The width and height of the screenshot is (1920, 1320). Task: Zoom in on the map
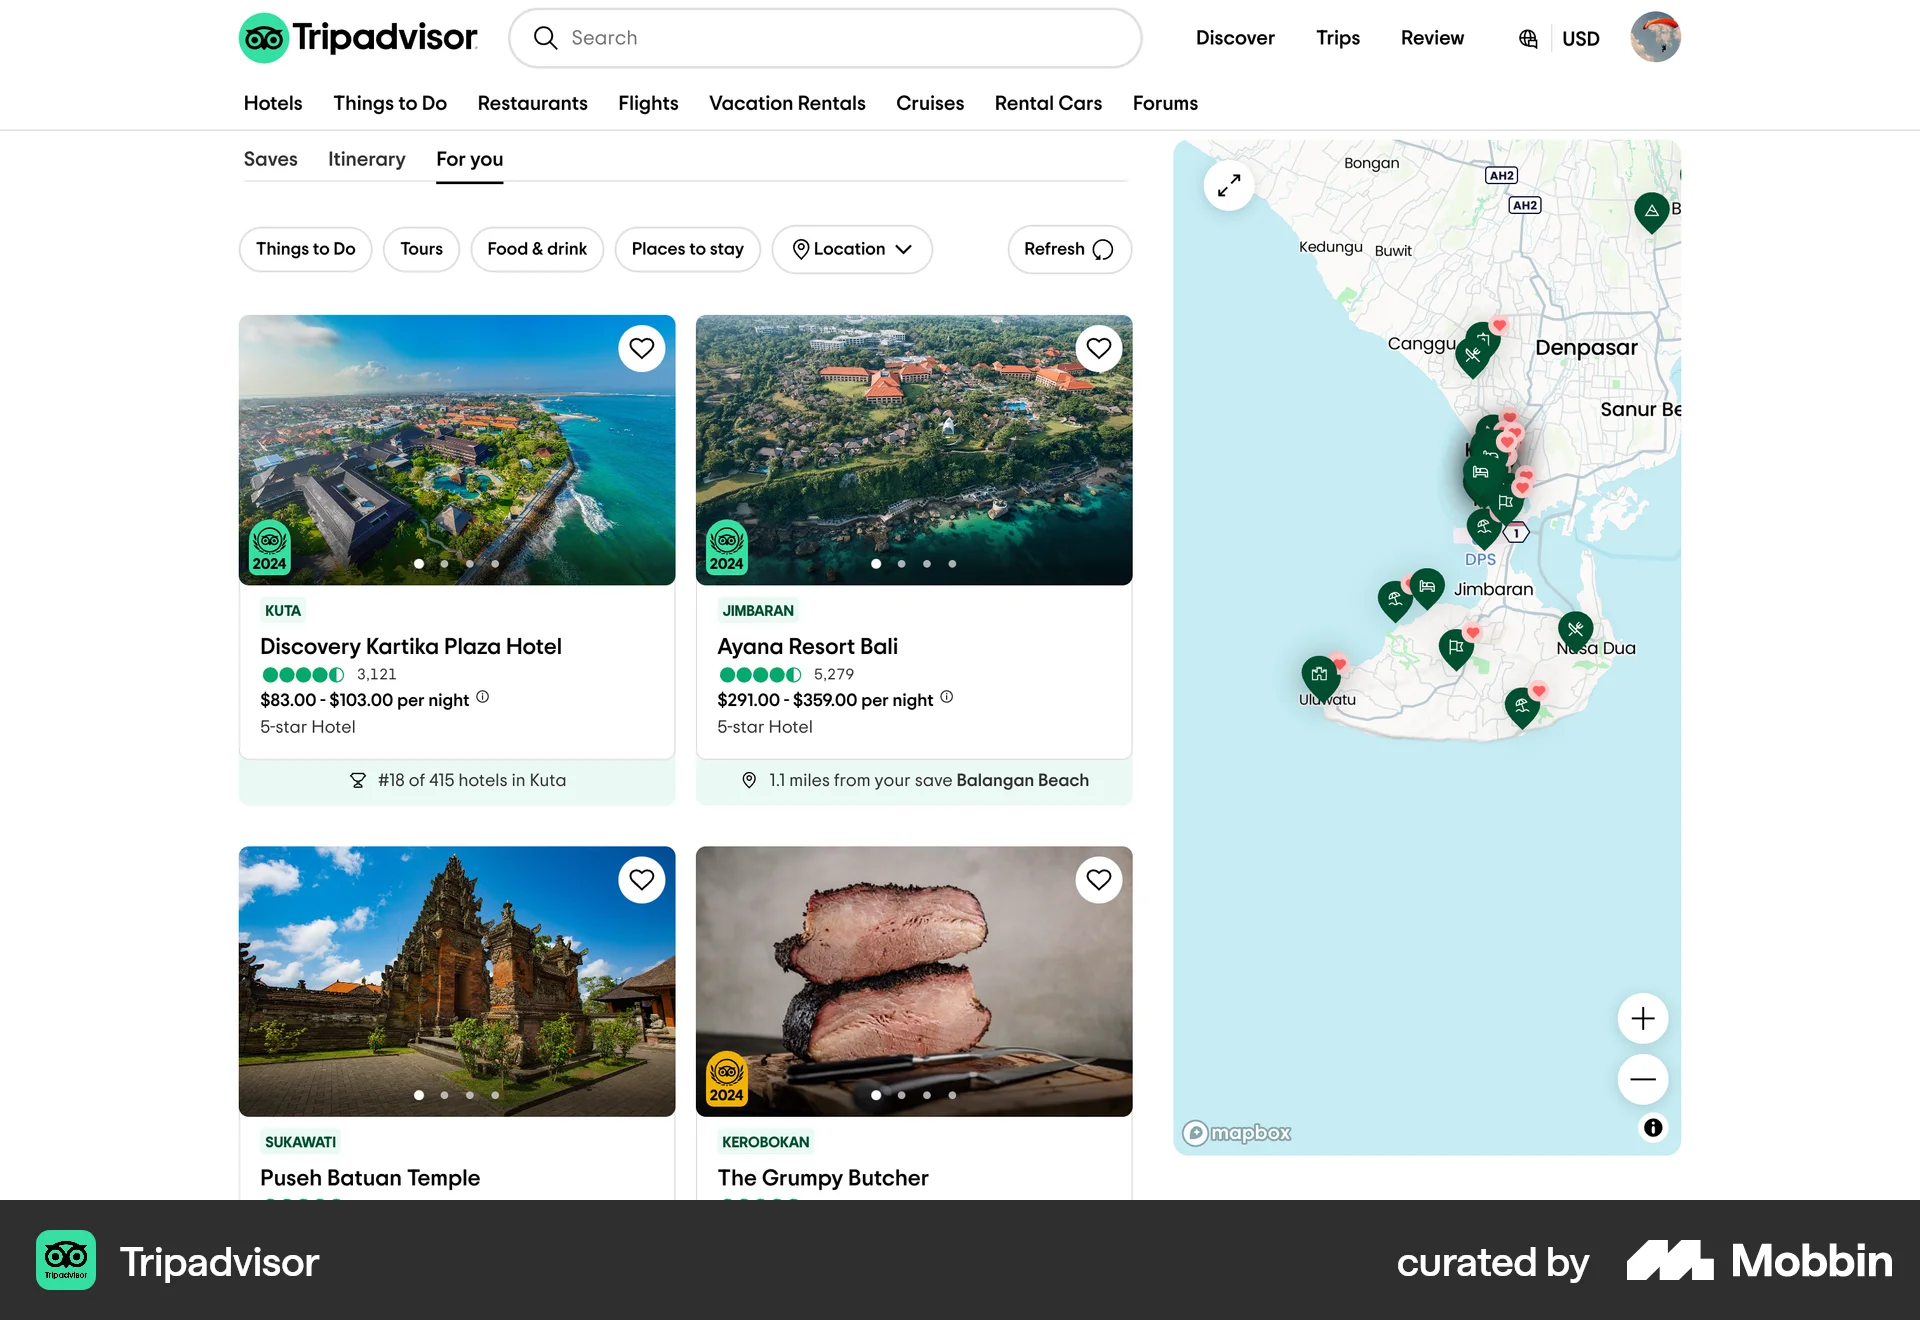pos(1642,1018)
